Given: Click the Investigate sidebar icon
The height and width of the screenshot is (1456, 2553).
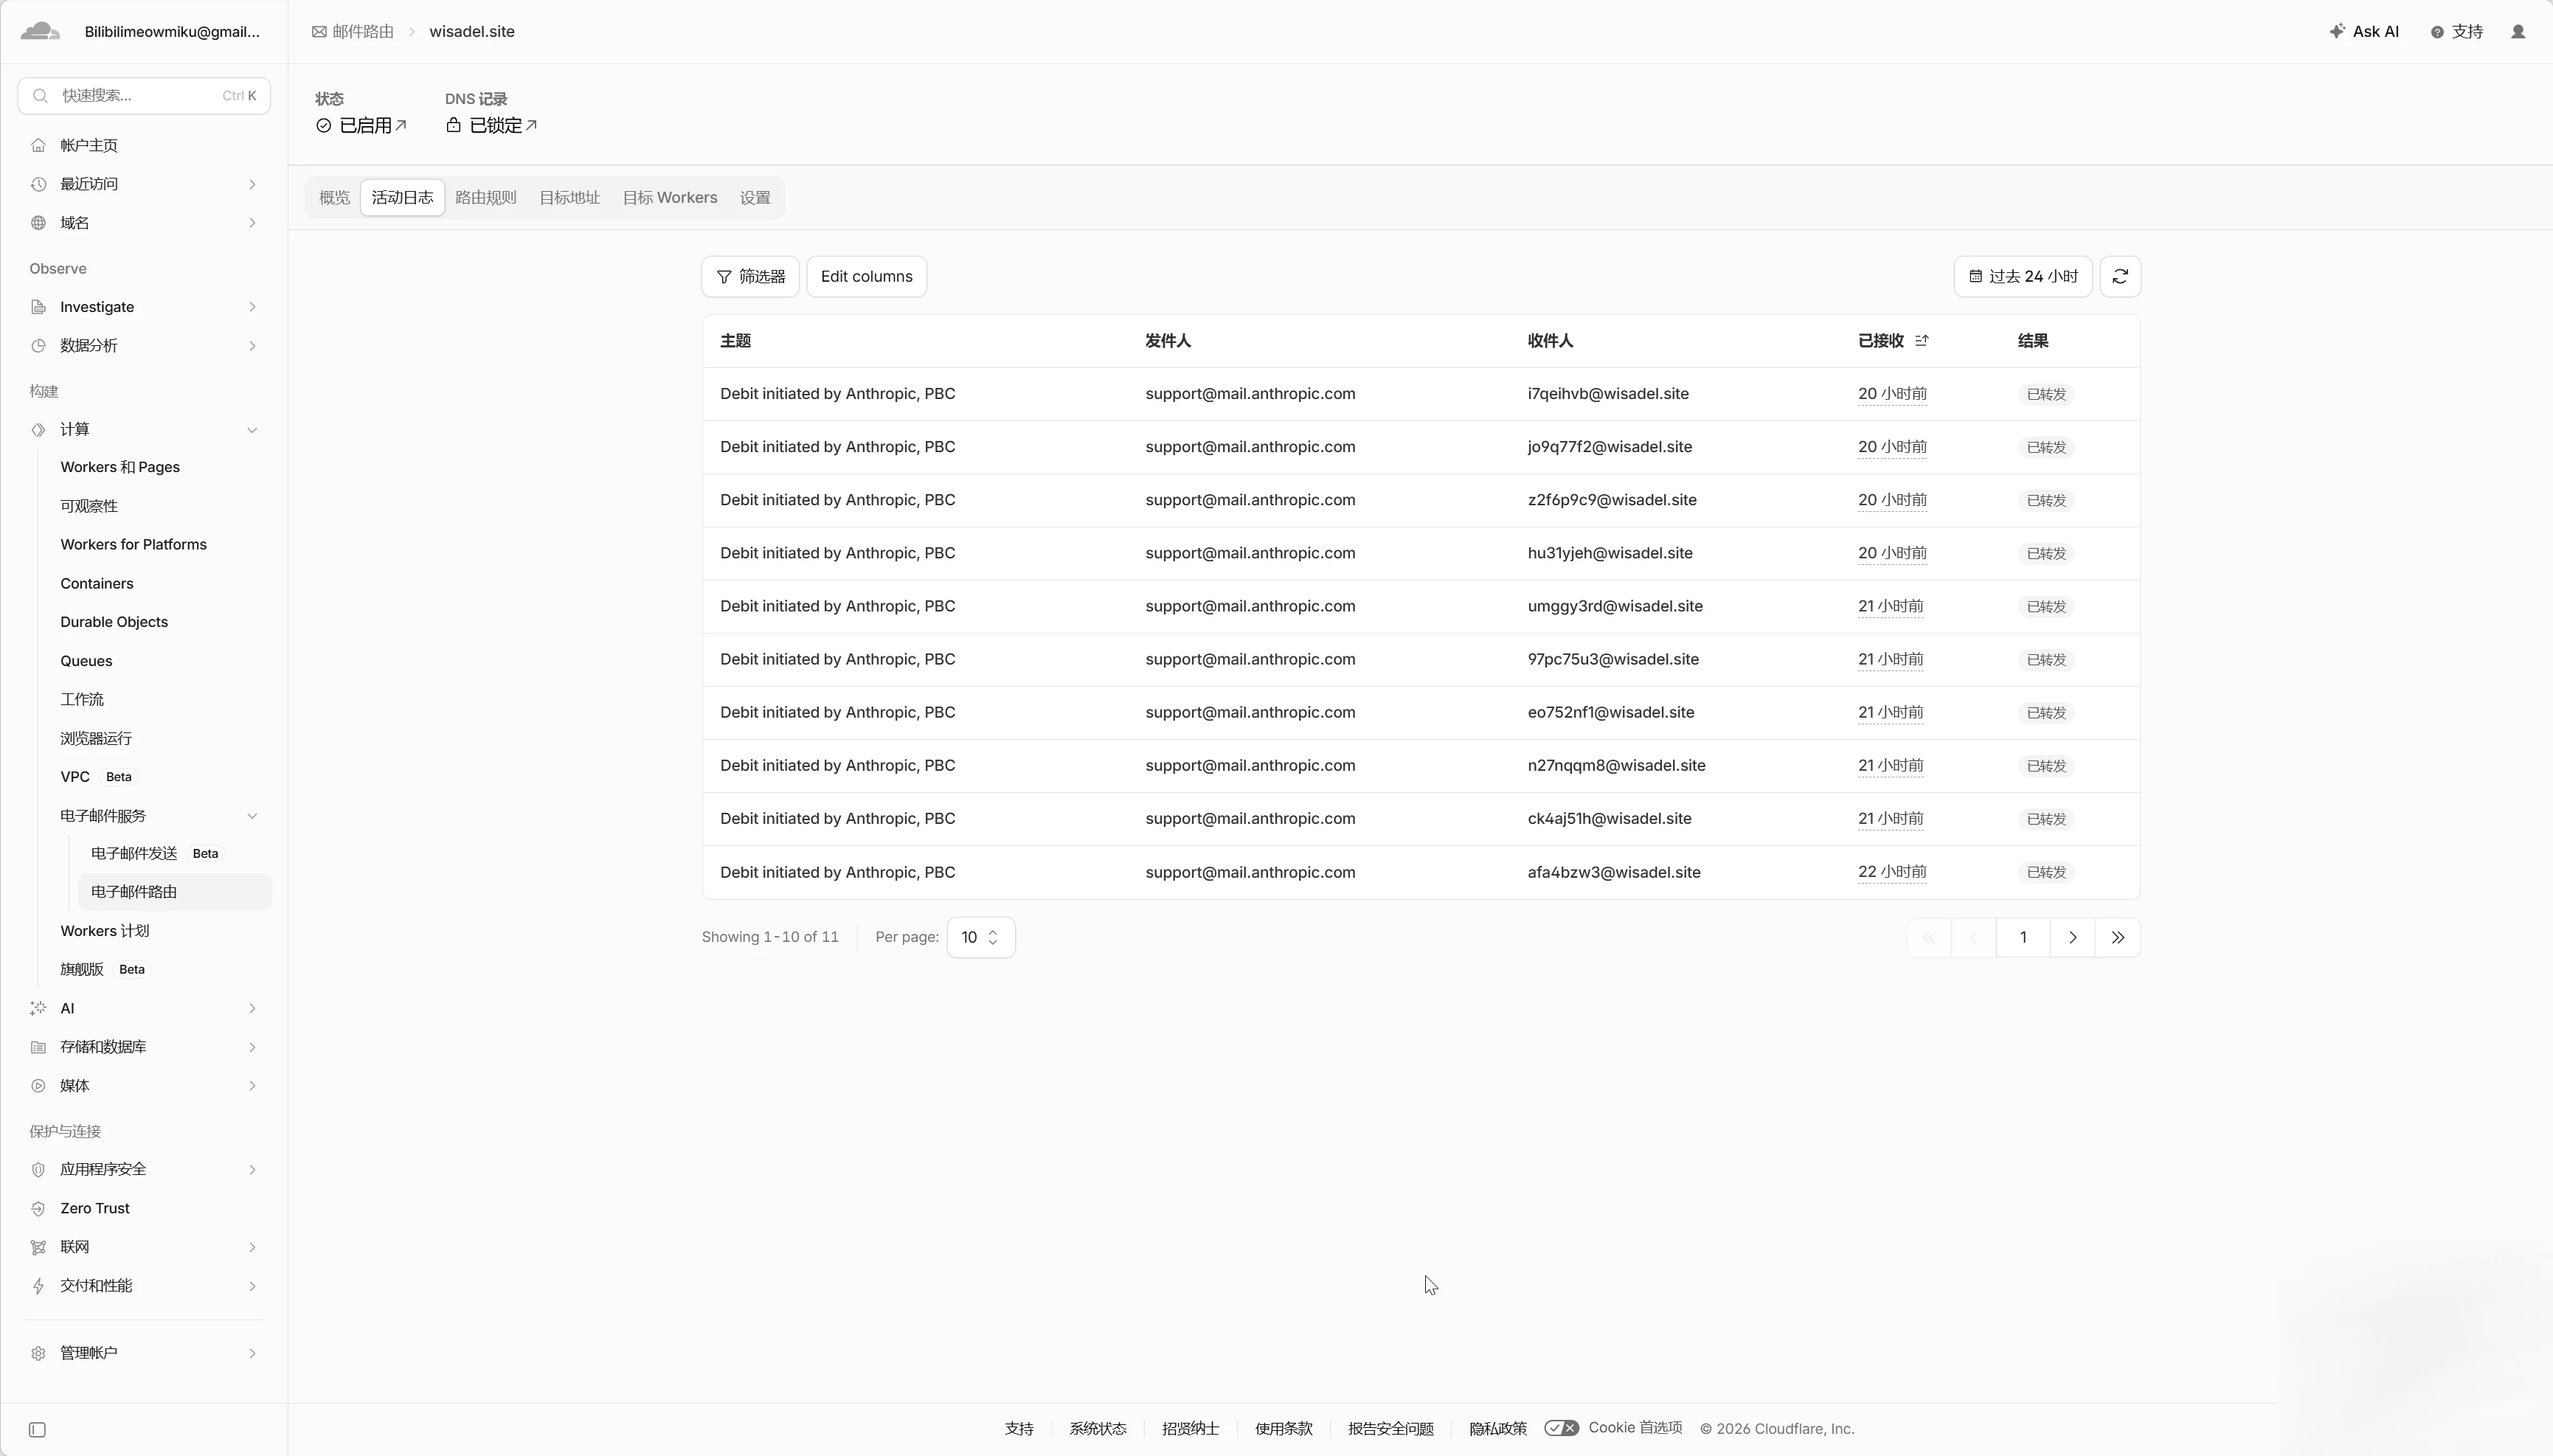Looking at the screenshot, I should tap(38, 307).
